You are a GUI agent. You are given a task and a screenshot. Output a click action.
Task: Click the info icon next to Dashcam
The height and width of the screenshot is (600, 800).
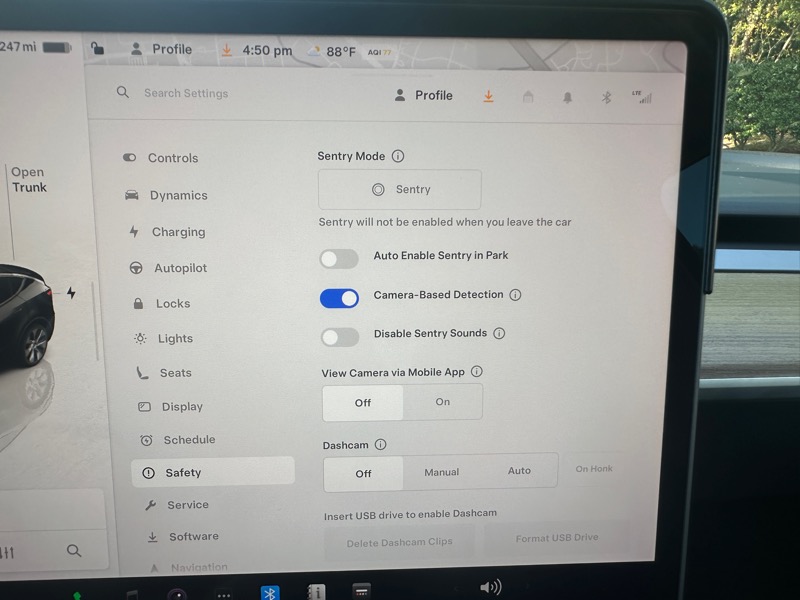(x=380, y=445)
